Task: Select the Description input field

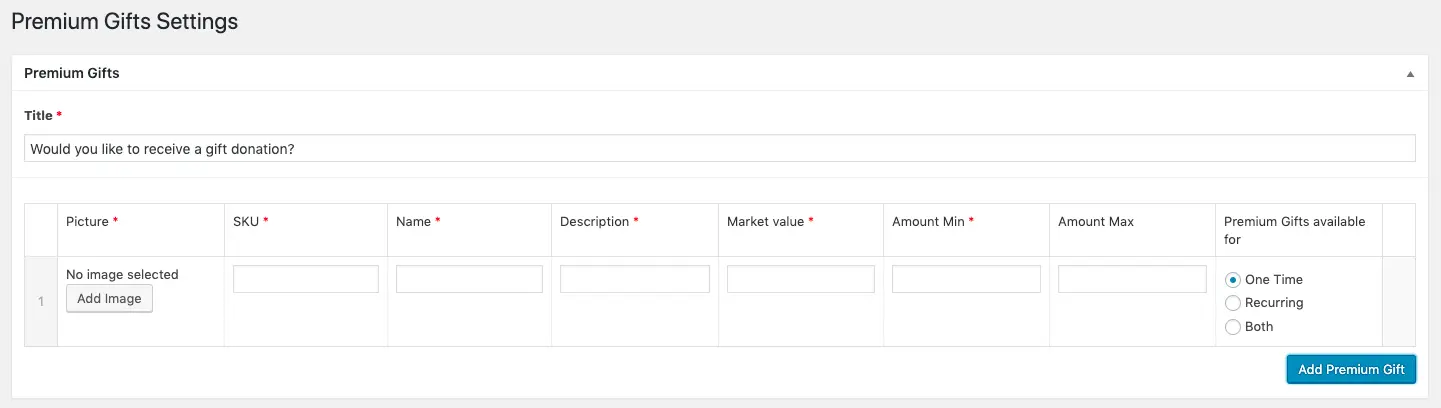Action: [x=634, y=279]
